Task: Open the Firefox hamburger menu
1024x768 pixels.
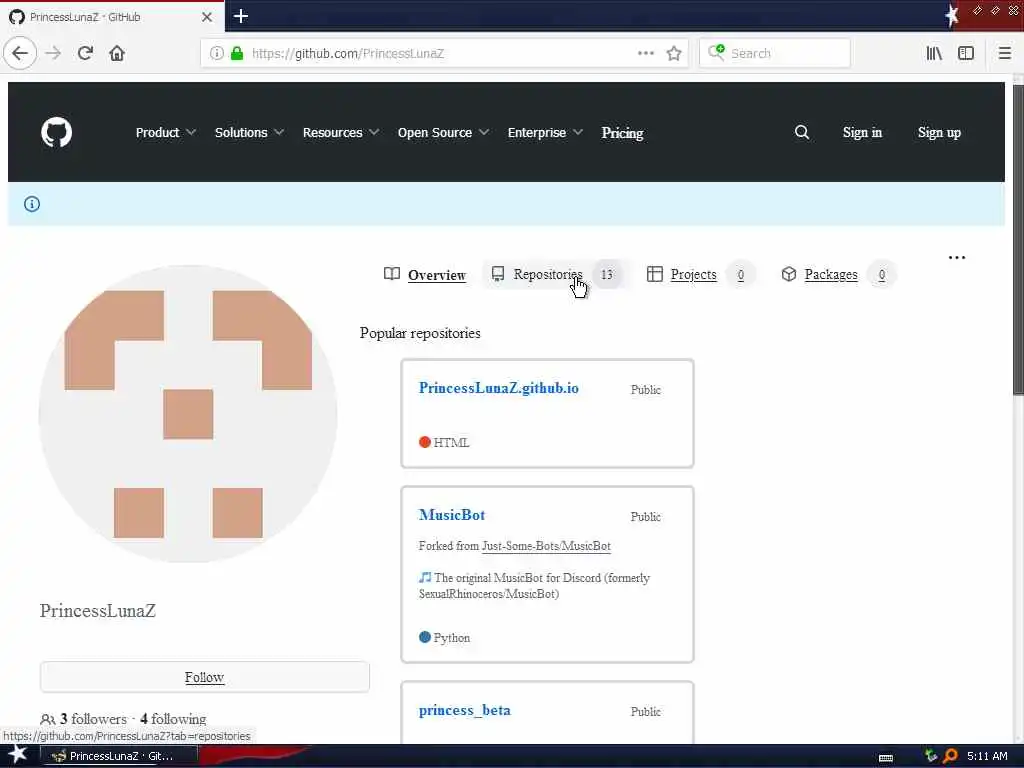Action: tap(1005, 54)
